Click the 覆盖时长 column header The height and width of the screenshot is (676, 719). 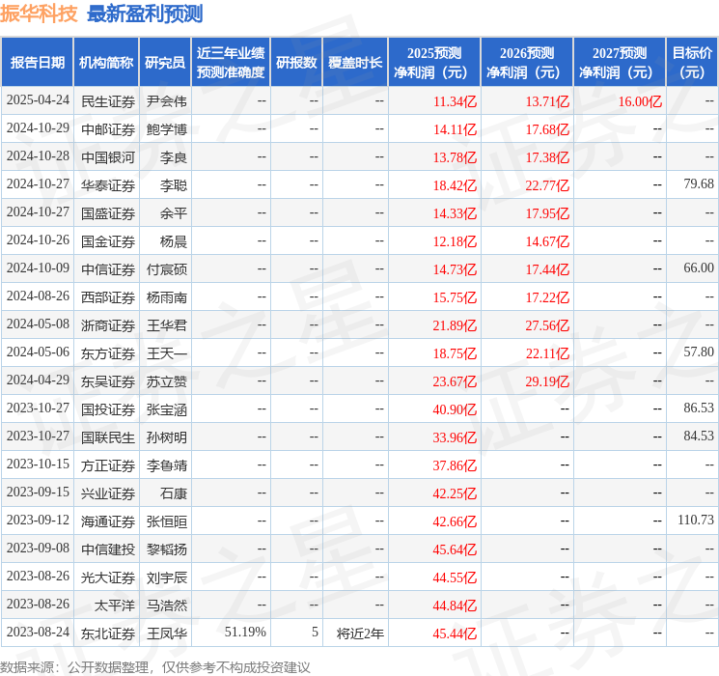(x=355, y=63)
